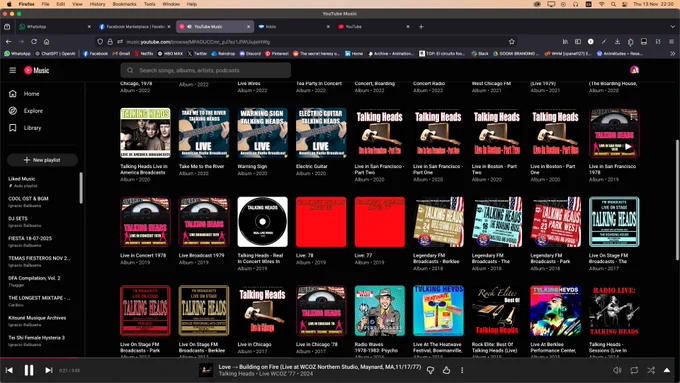Adjust the player volume icon
Viewport: 680px width, 383px height.
tap(617, 370)
